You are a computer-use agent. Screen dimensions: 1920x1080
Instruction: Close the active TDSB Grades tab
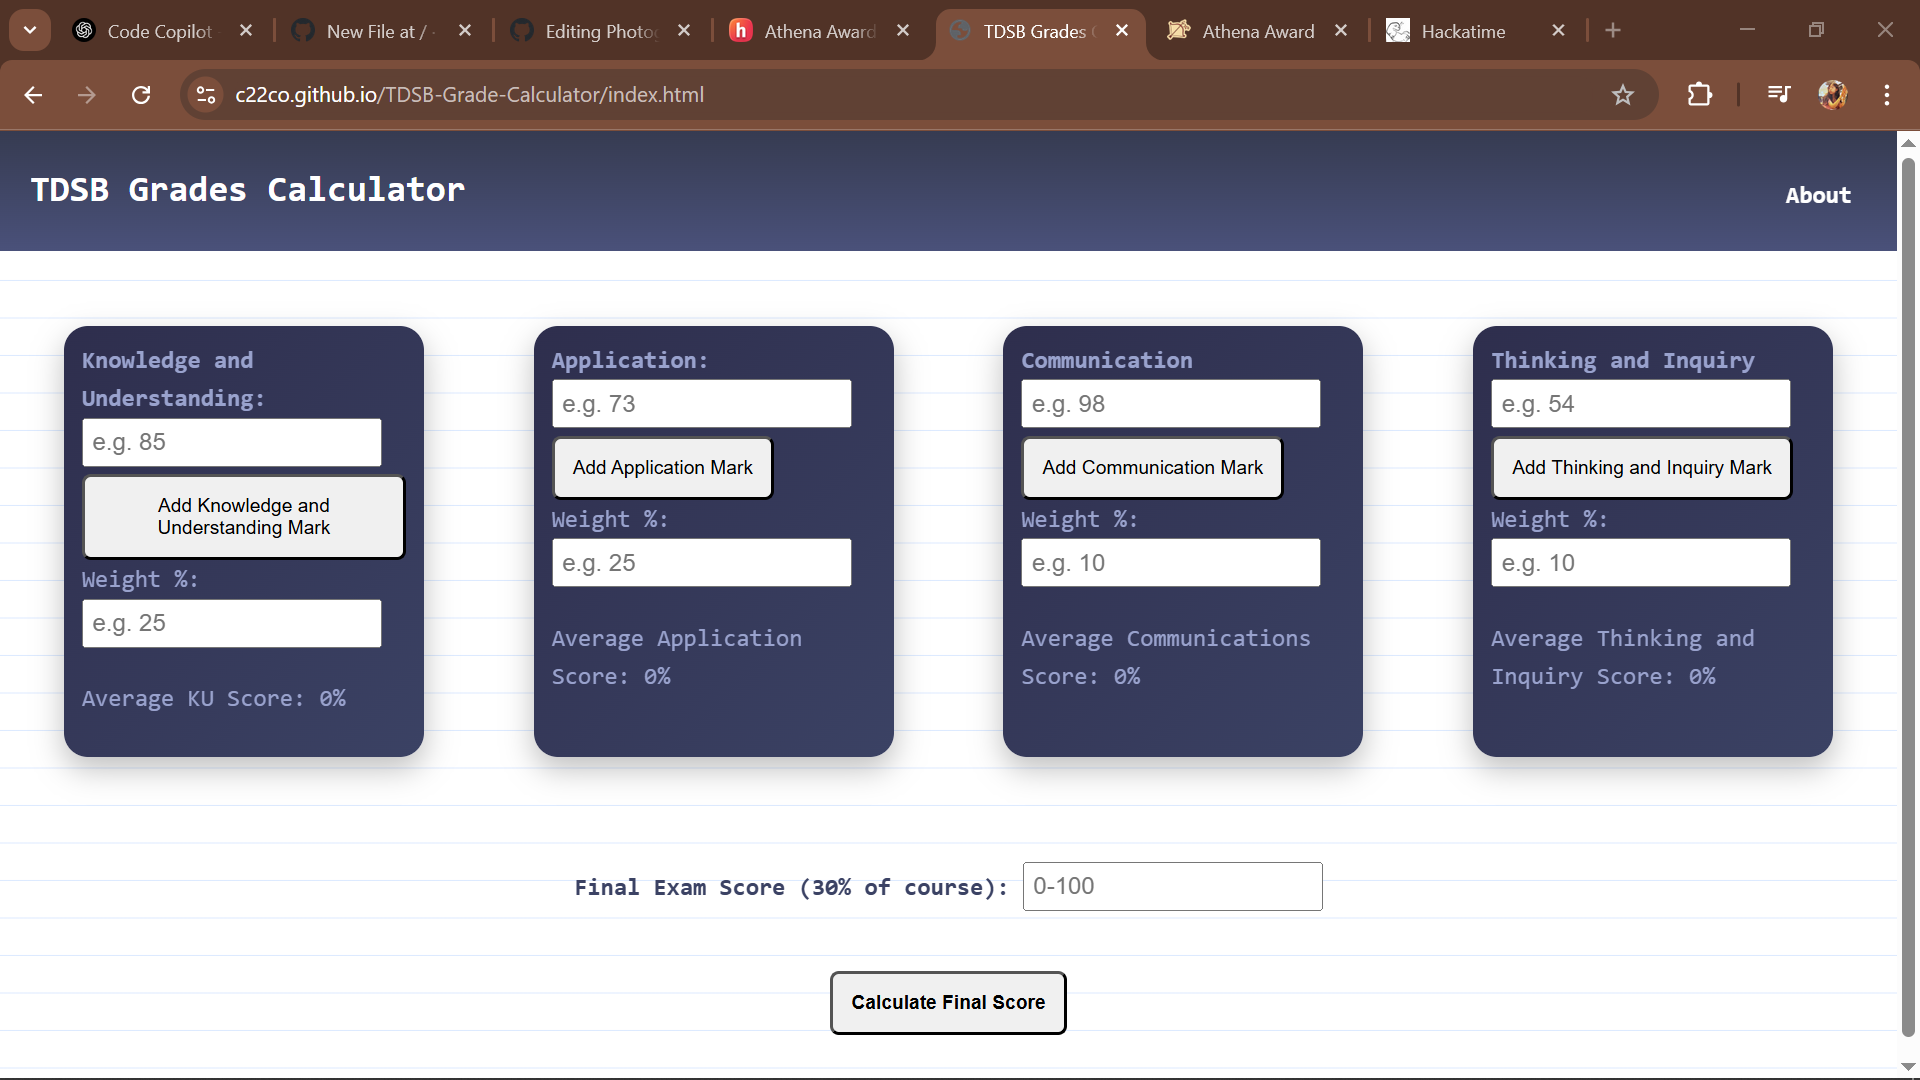coord(1122,31)
